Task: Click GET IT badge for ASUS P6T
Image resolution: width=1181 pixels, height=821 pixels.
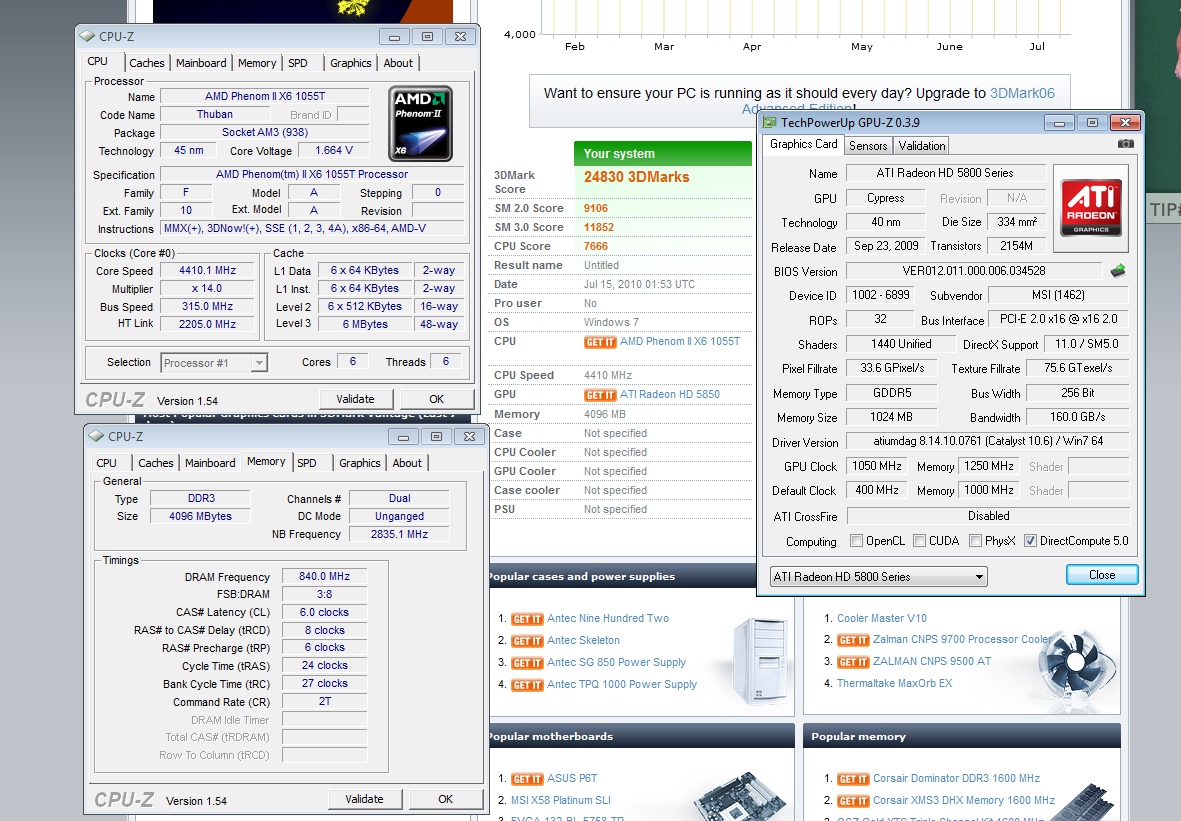Action: 526,780
